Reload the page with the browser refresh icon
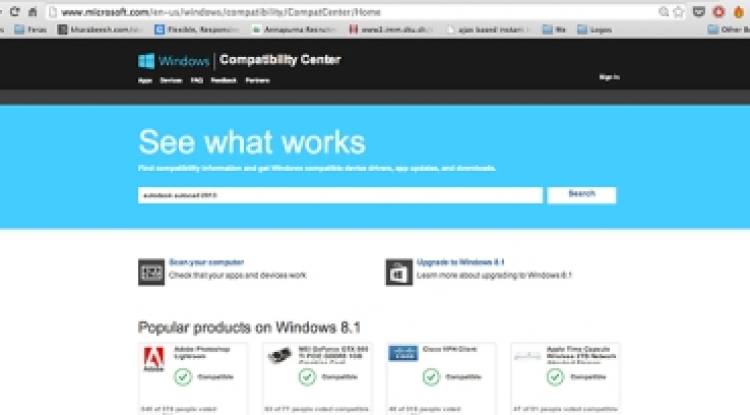Screen dimensions: 750x415 pos(15,11)
